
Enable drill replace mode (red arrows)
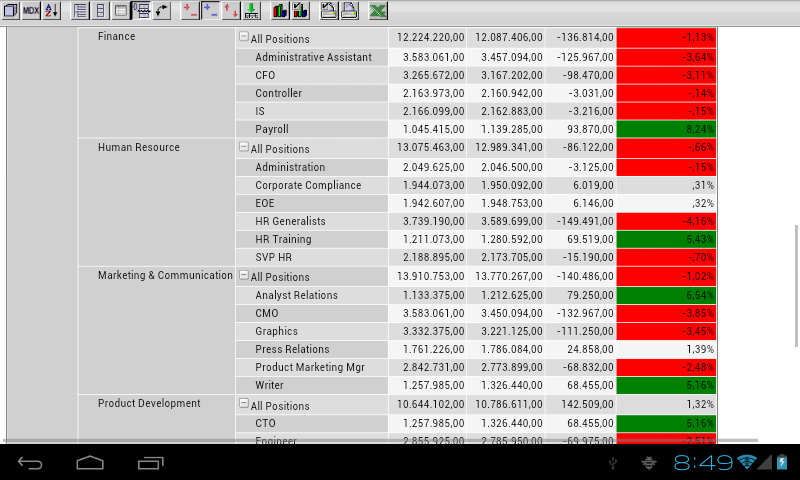231,10
